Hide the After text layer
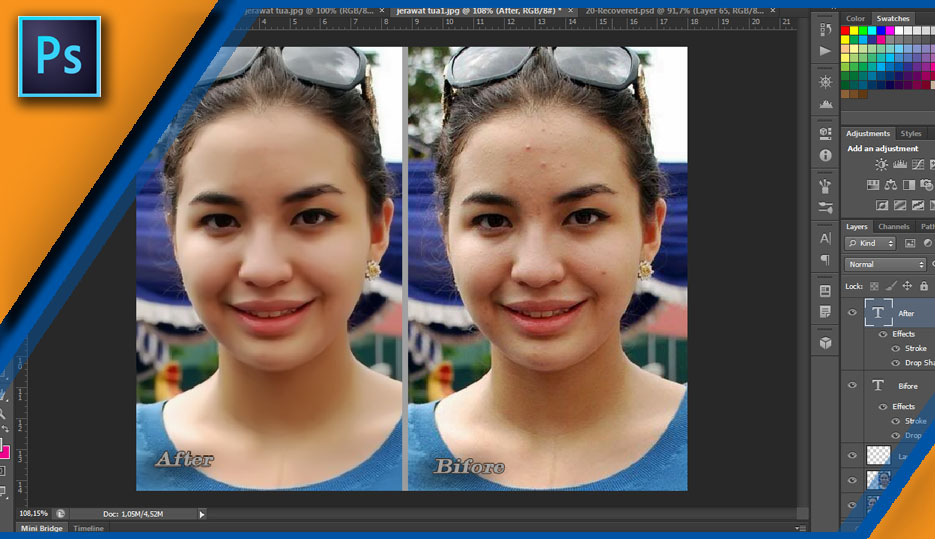935x539 pixels. (x=852, y=312)
